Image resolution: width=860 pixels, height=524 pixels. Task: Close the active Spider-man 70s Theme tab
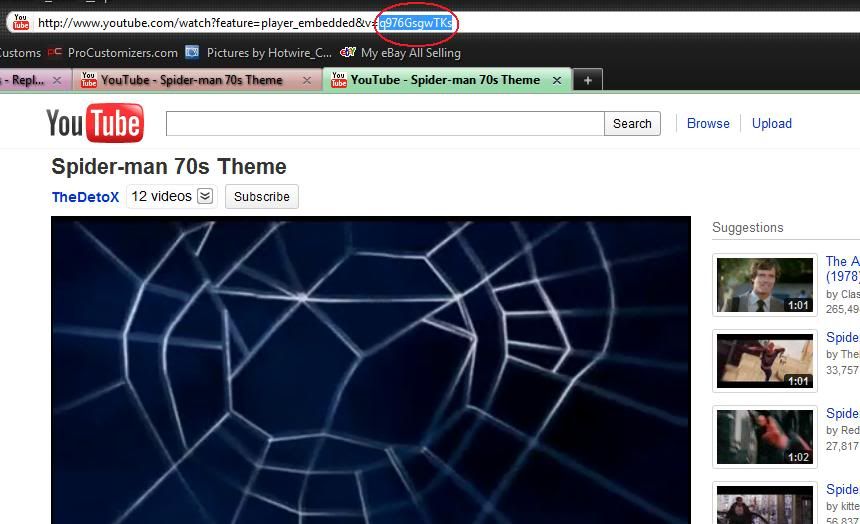coord(557,81)
